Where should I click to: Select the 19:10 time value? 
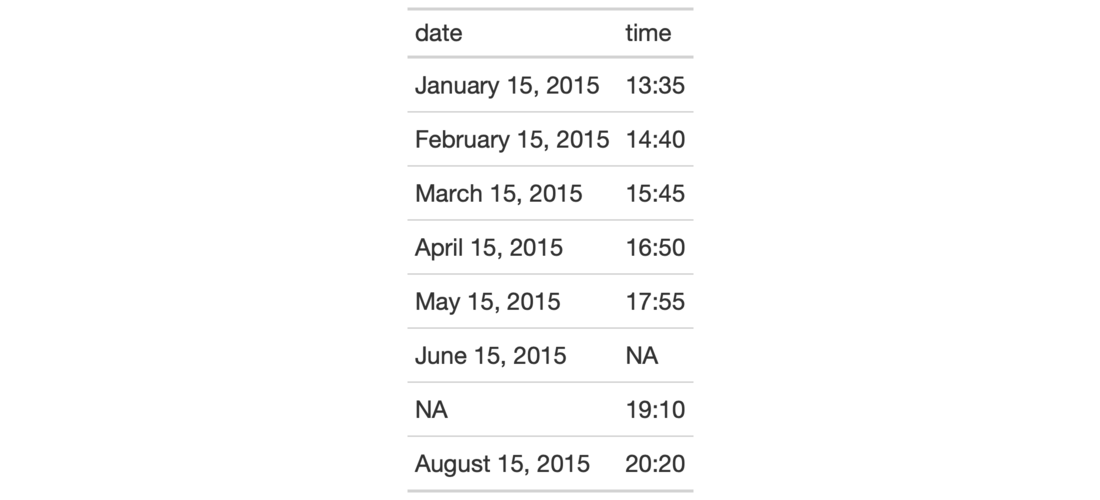655,410
